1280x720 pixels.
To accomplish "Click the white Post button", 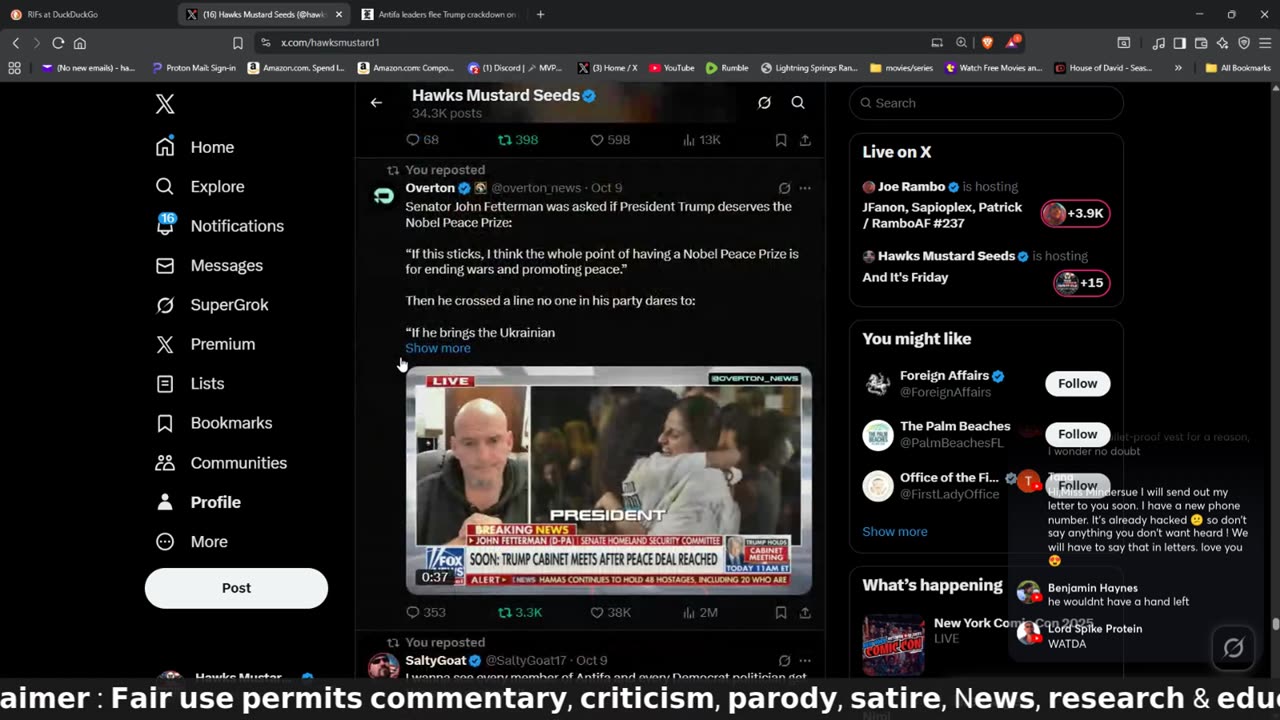I will point(236,588).
